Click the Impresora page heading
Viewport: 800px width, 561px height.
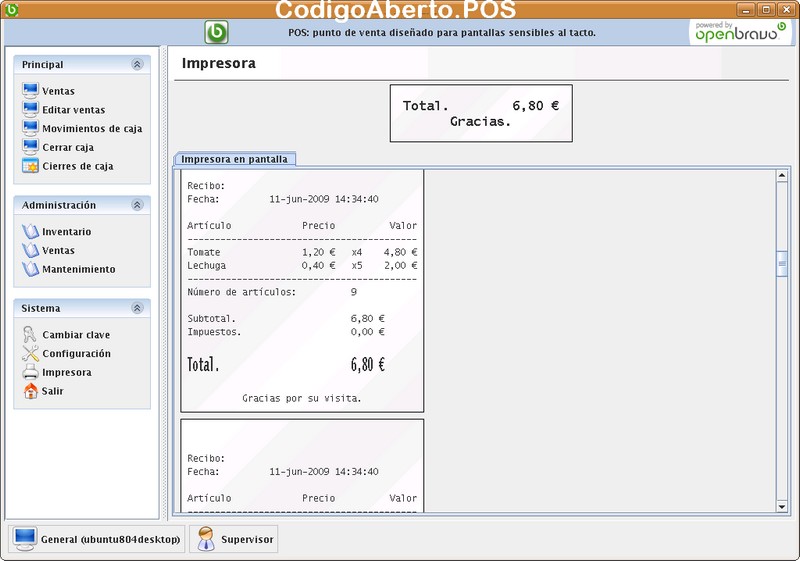pos(218,63)
